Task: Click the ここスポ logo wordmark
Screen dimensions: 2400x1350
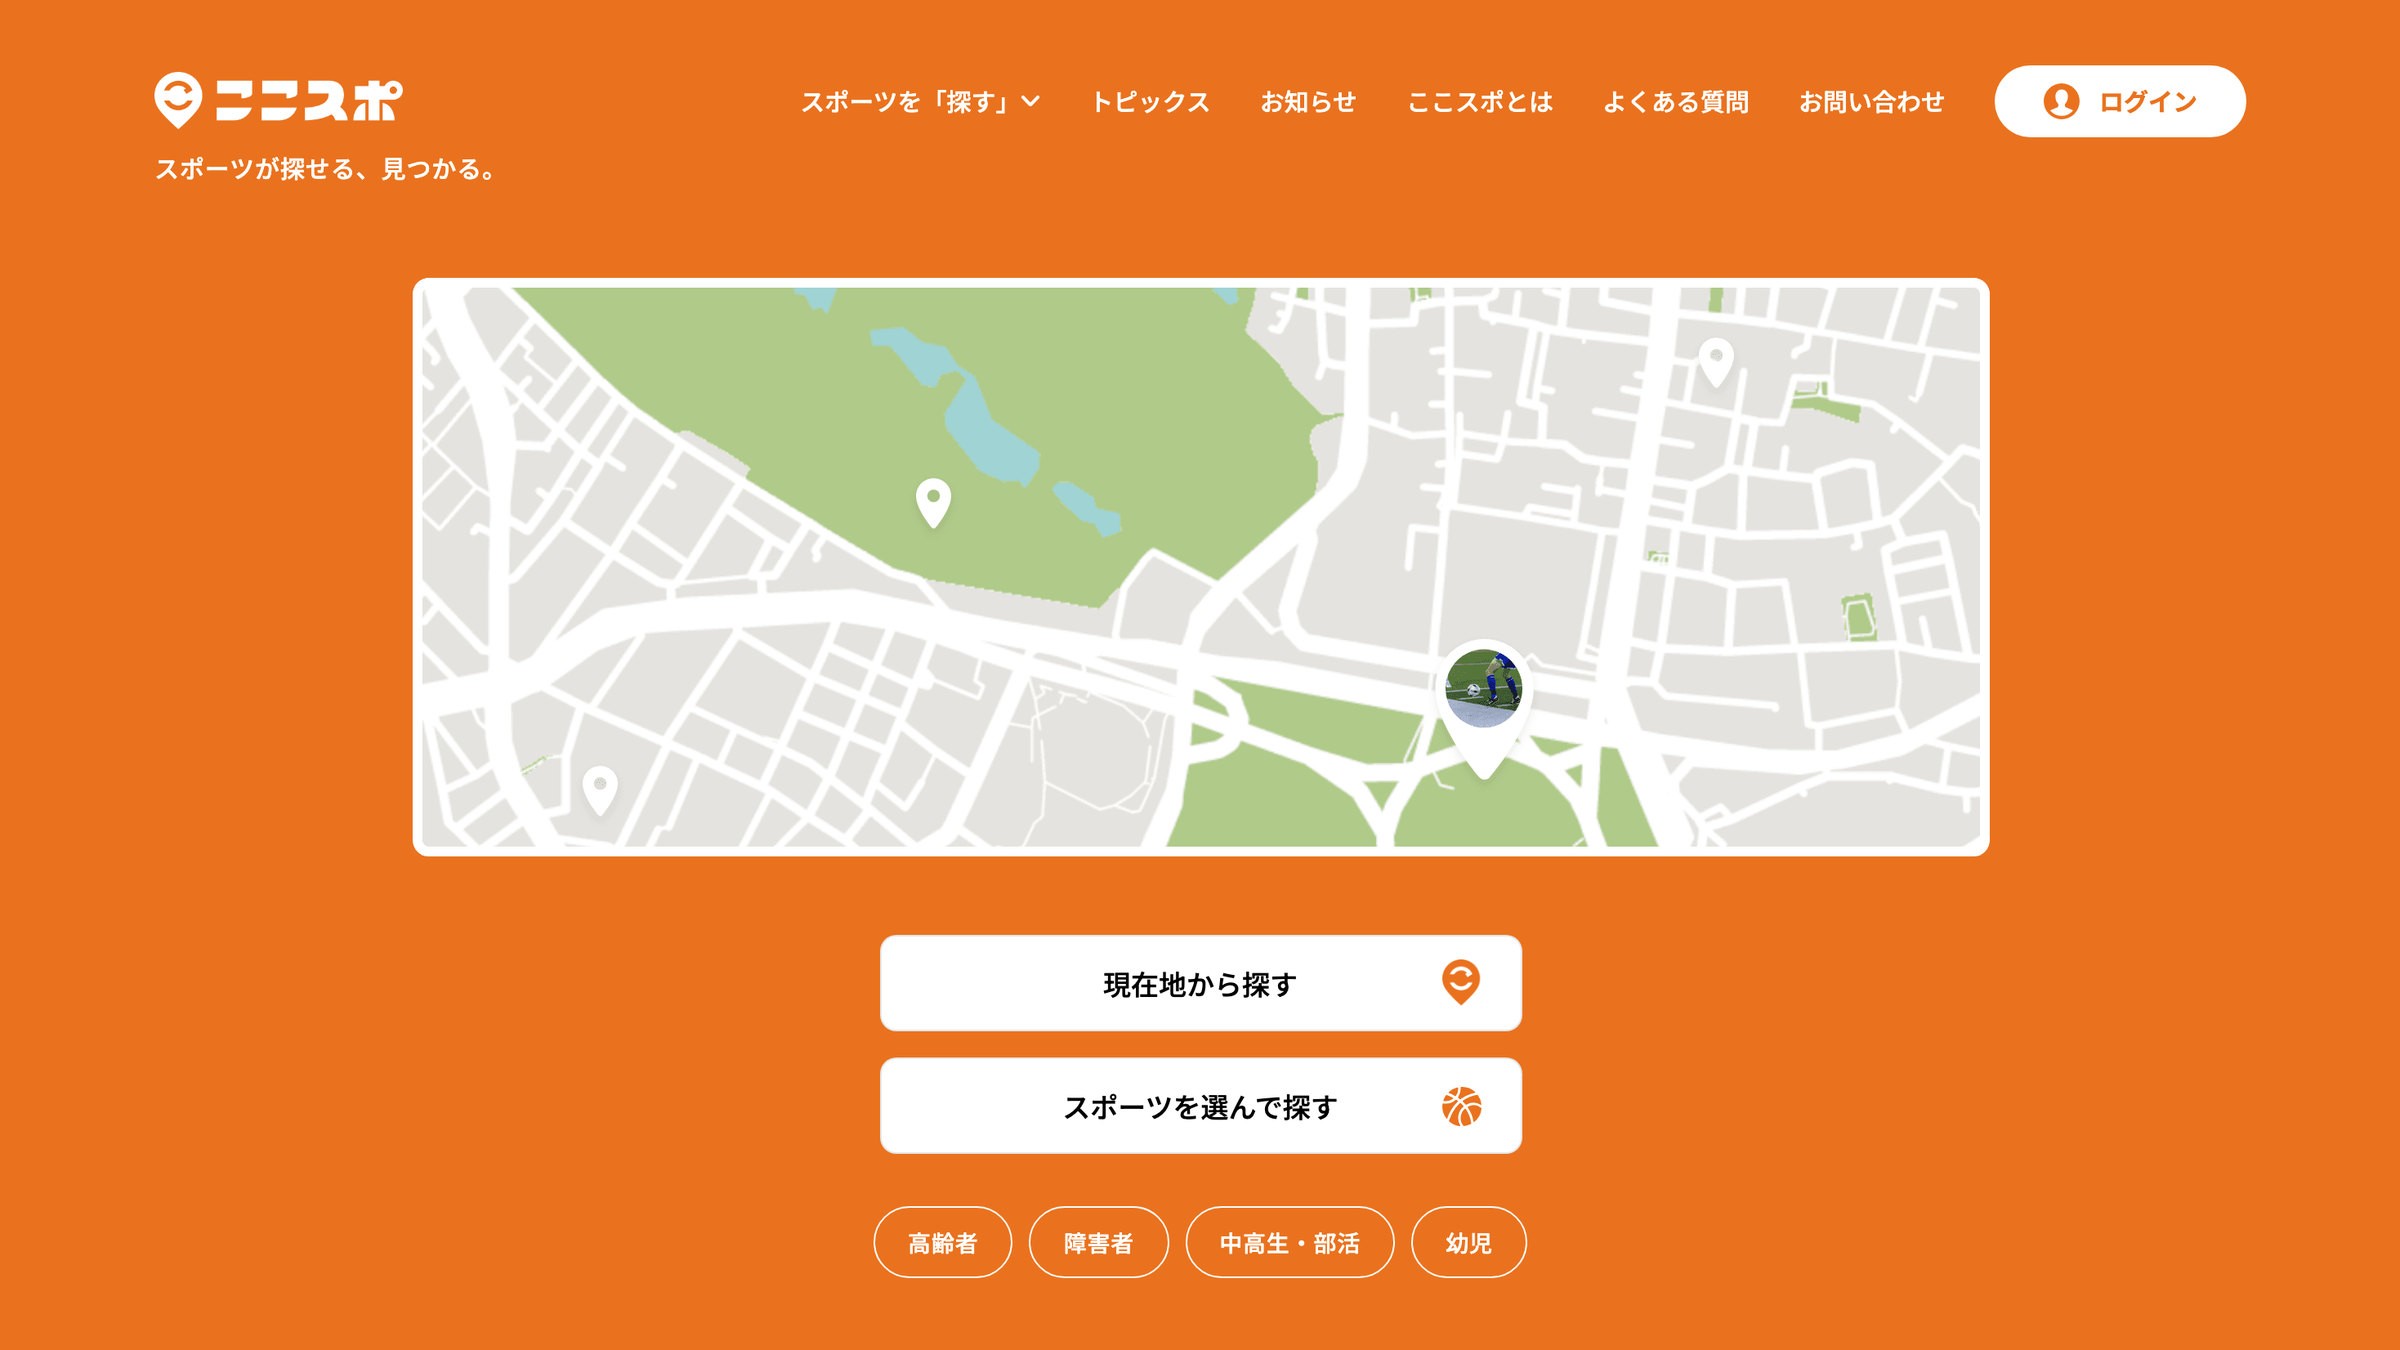Action: 309,100
